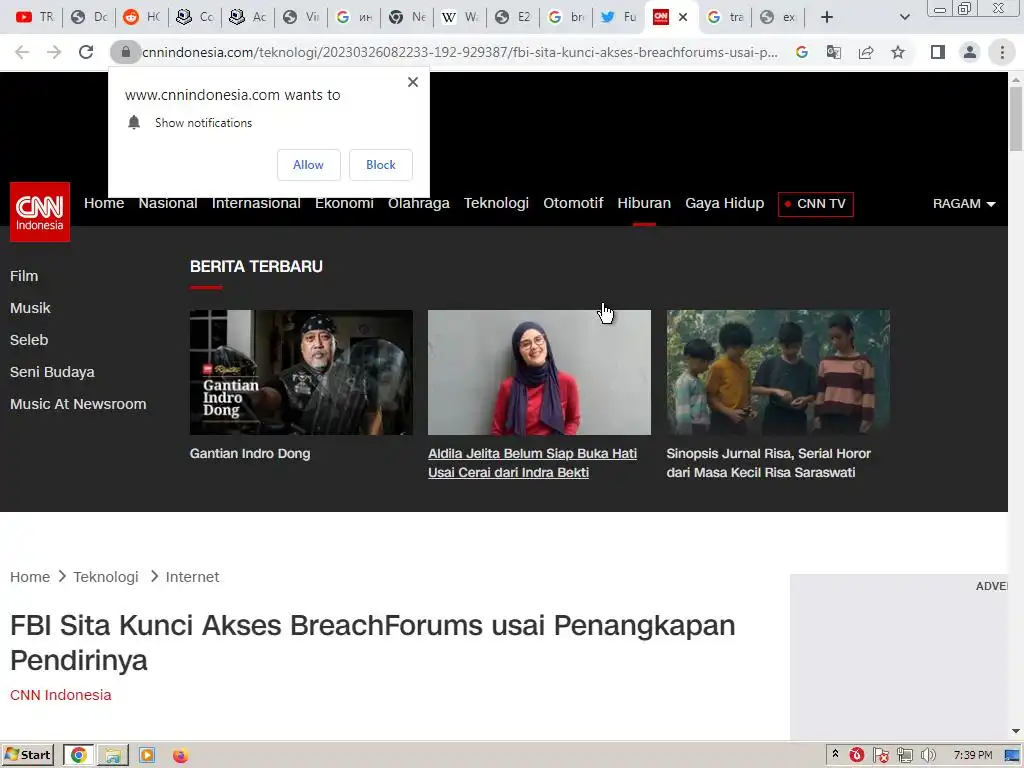
Task: Click the Teknologi breadcrumb
Action: (x=106, y=577)
